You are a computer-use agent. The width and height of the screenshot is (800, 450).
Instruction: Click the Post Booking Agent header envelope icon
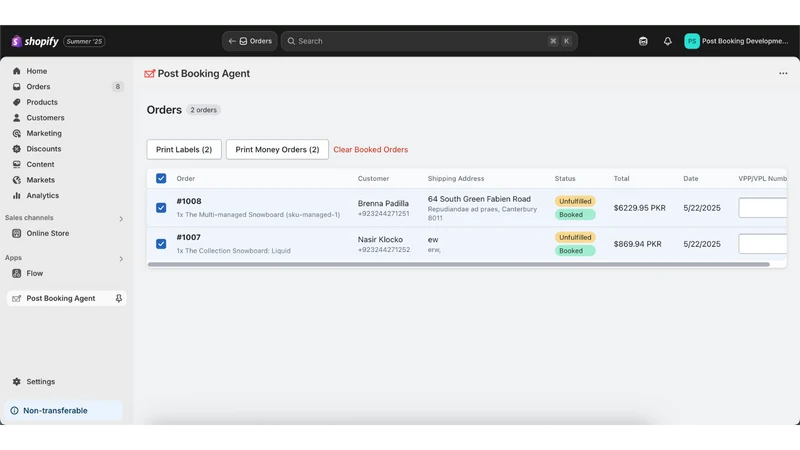(x=149, y=74)
